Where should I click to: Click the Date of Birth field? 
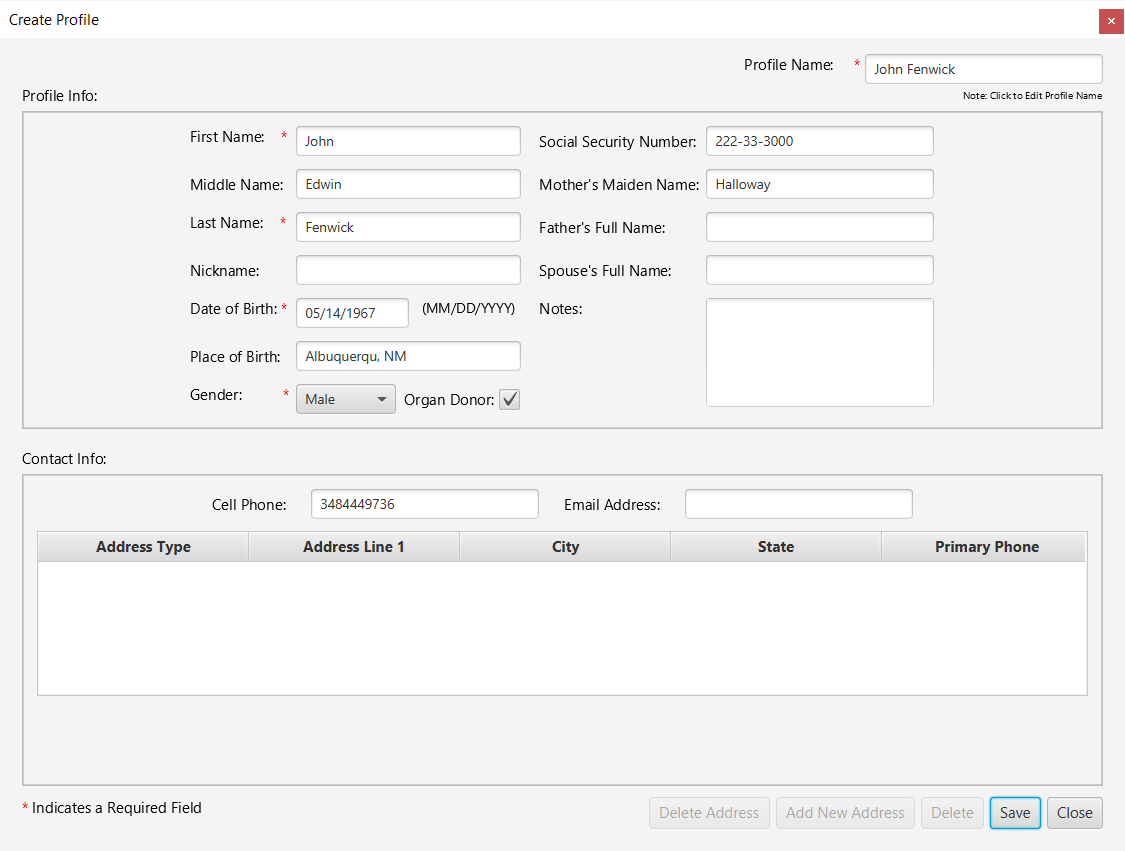click(x=351, y=312)
